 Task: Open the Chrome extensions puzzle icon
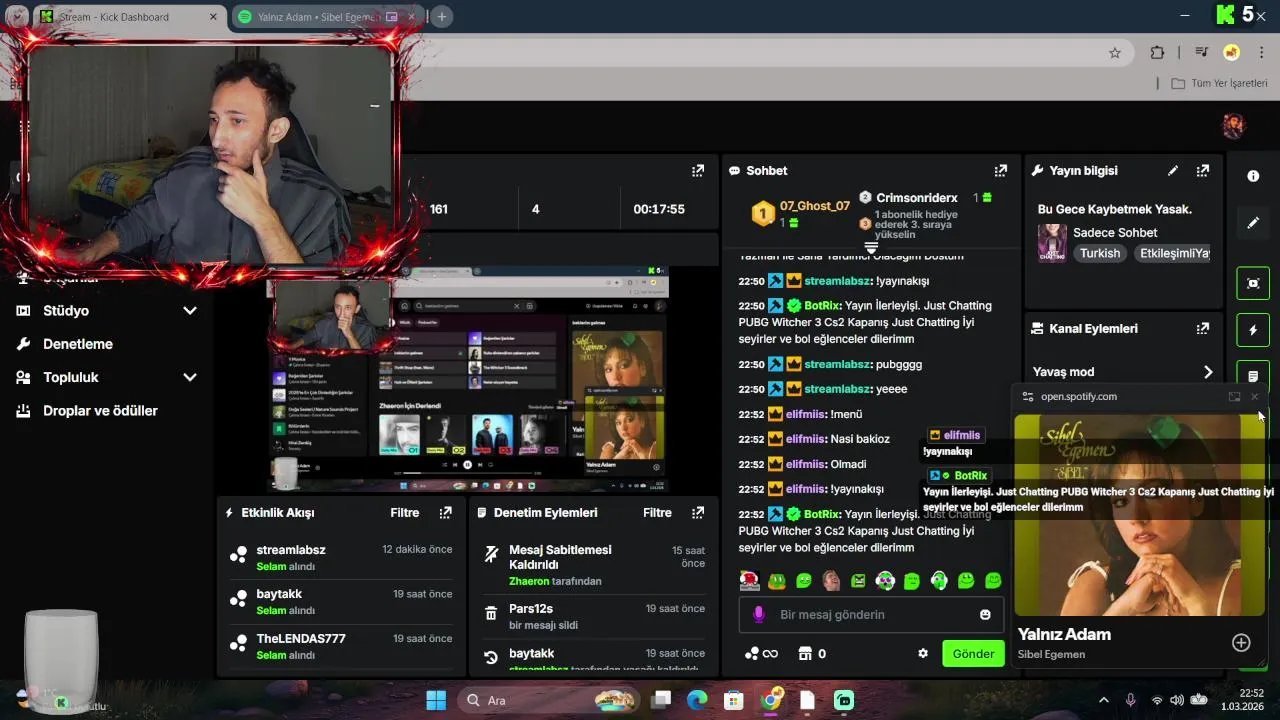point(1157,53)
